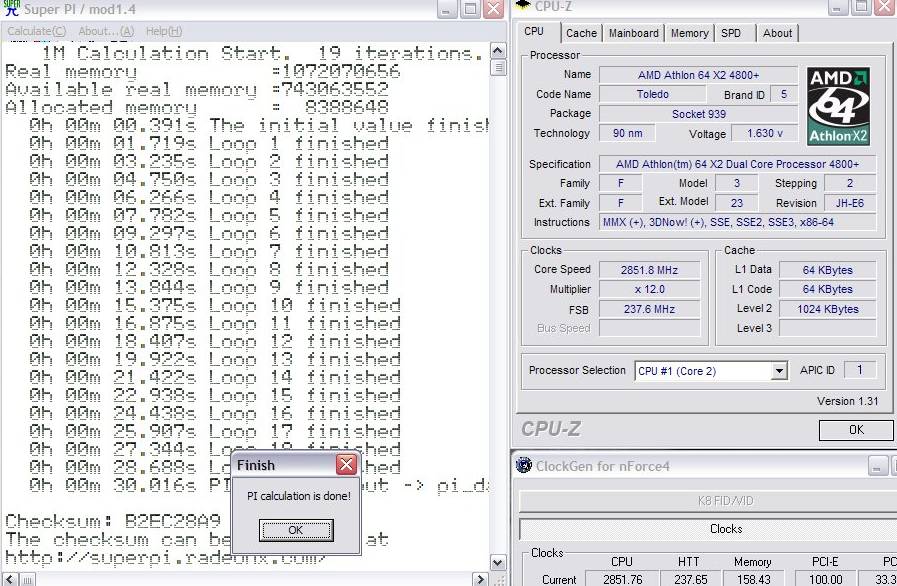
Task: Switch to the Cache tab in CPU-Z
Action: (x=581, y=33)
